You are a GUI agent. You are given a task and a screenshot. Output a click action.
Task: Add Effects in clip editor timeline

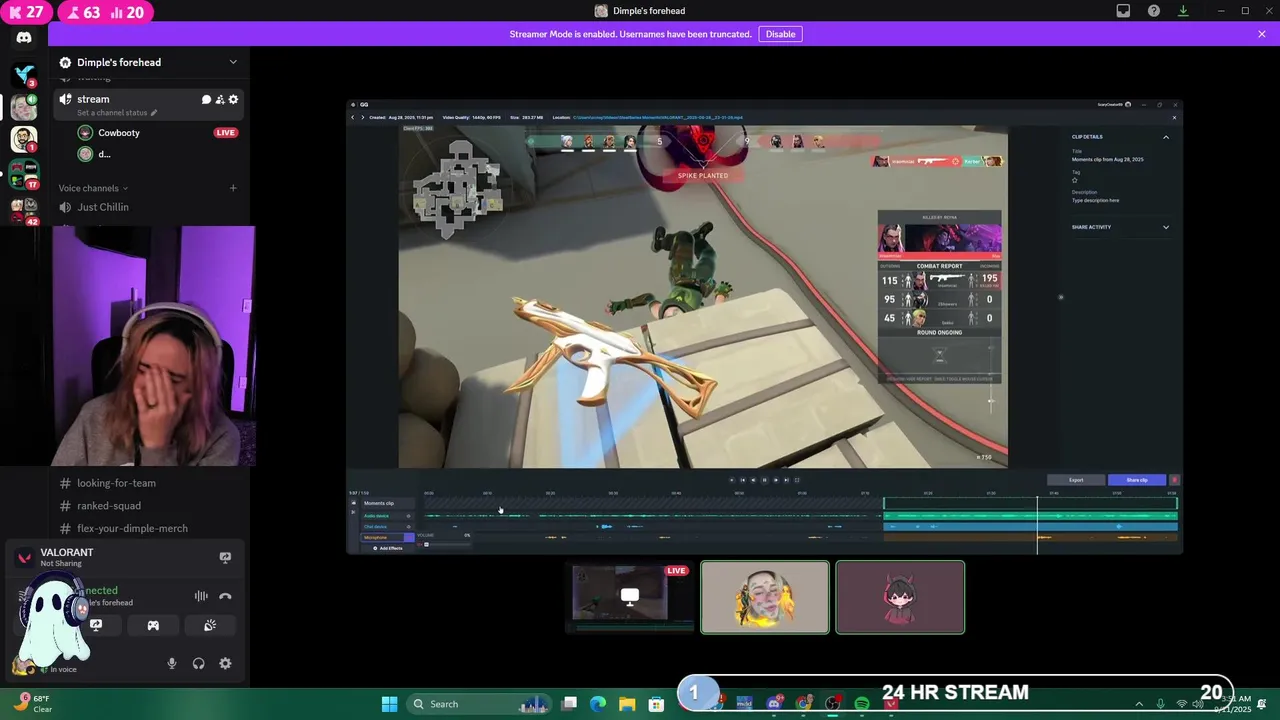tap(390, 548)
